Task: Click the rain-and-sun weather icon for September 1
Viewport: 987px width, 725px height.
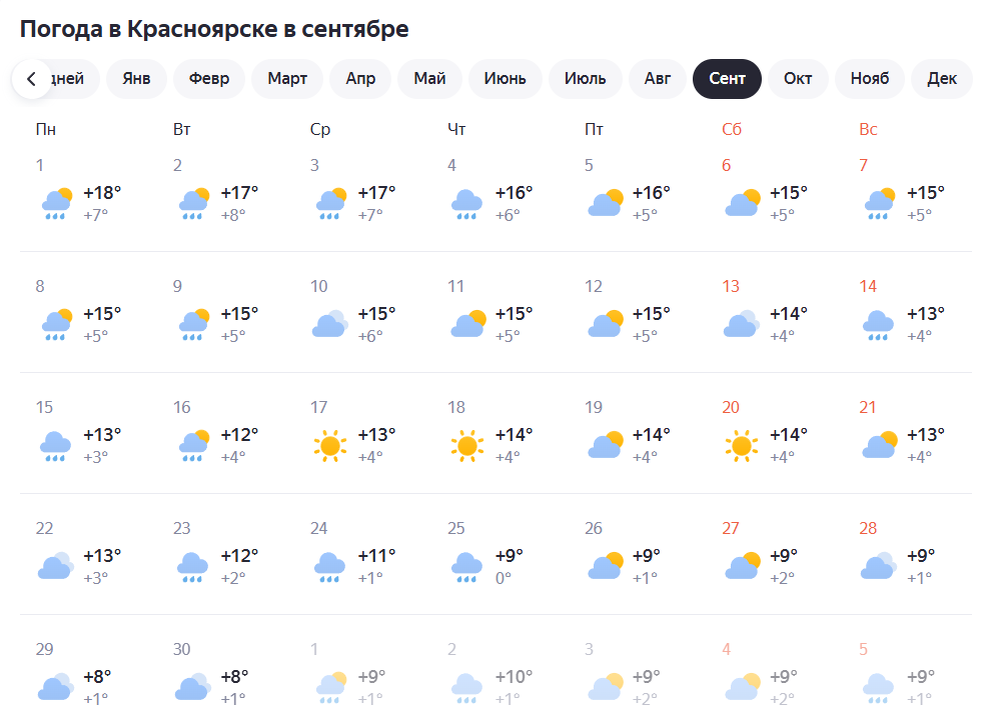Action: (56, 202)
